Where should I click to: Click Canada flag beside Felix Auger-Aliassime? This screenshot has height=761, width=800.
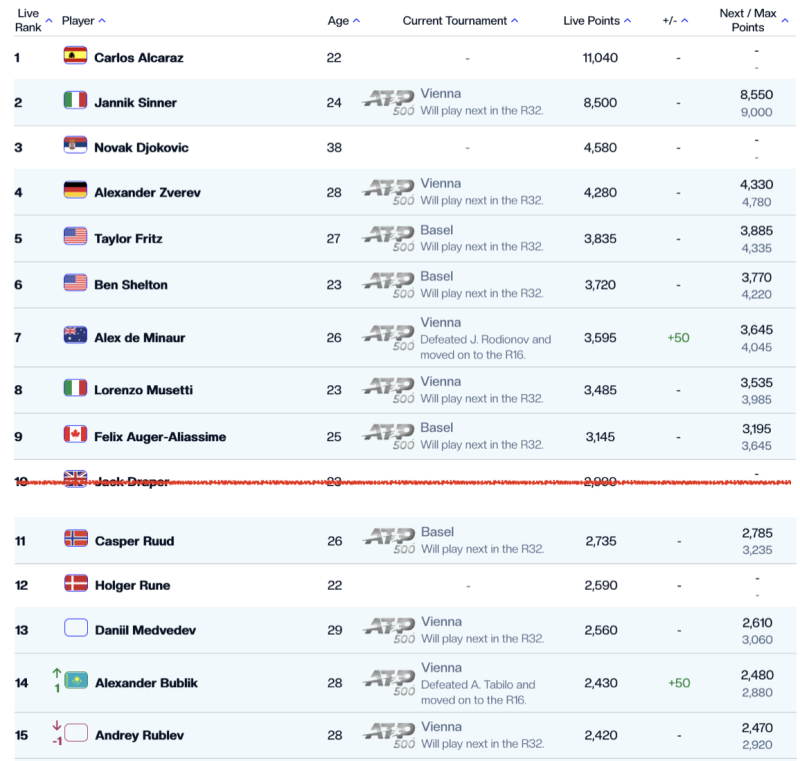point(75,435)
